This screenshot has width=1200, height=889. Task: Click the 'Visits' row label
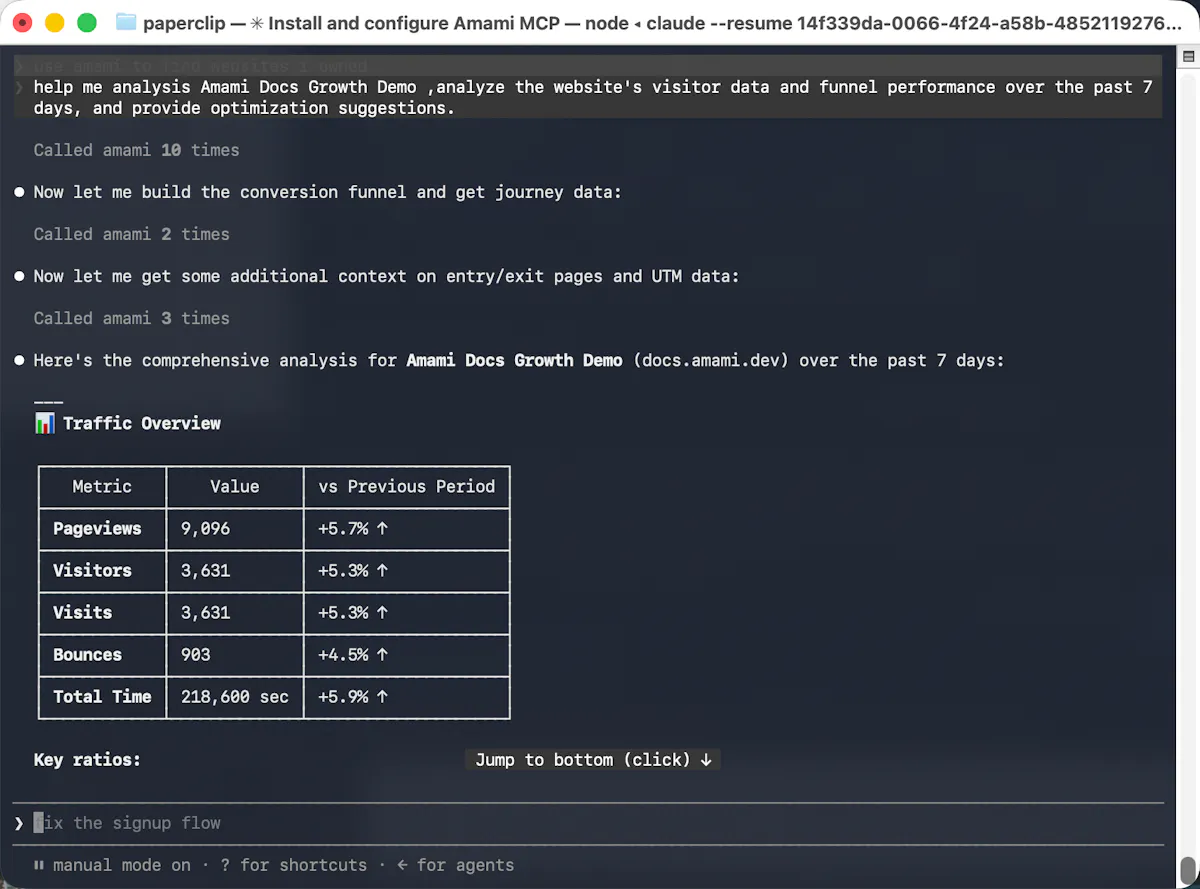pyautogui.click(x=82, y=613)
